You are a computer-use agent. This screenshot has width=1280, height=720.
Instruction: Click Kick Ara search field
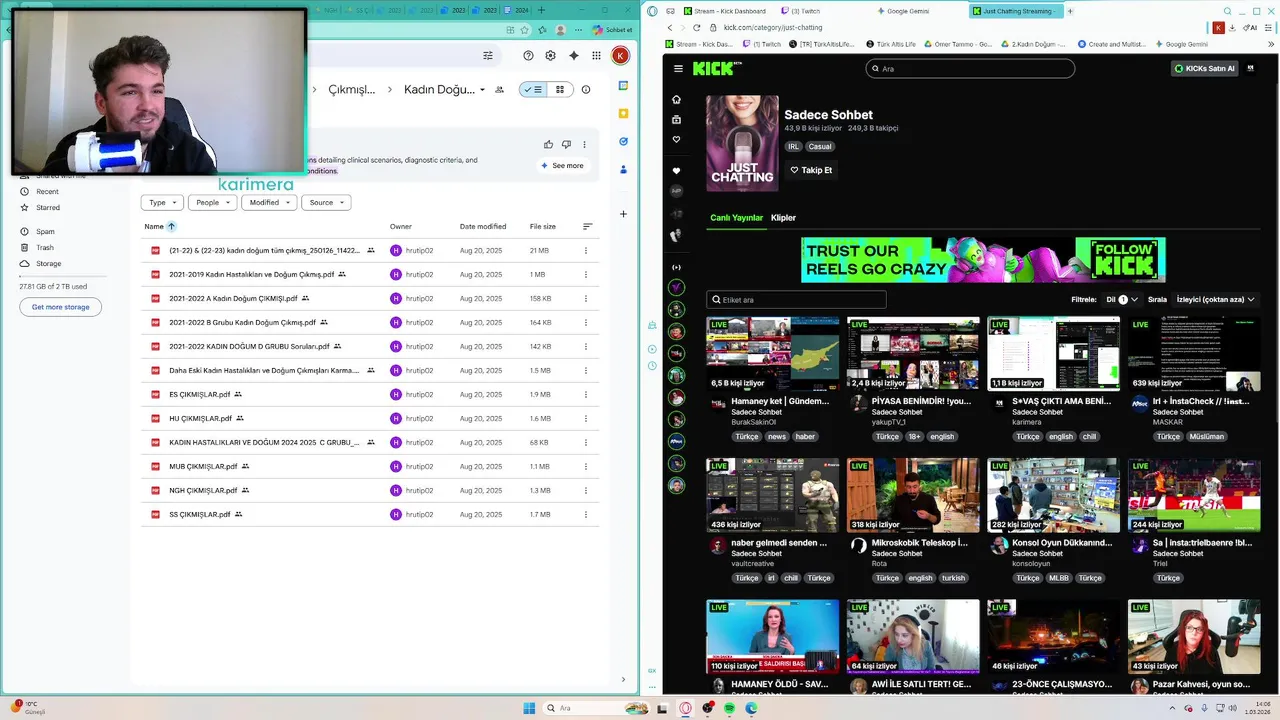pyautogui.click(x=970, y=69)
